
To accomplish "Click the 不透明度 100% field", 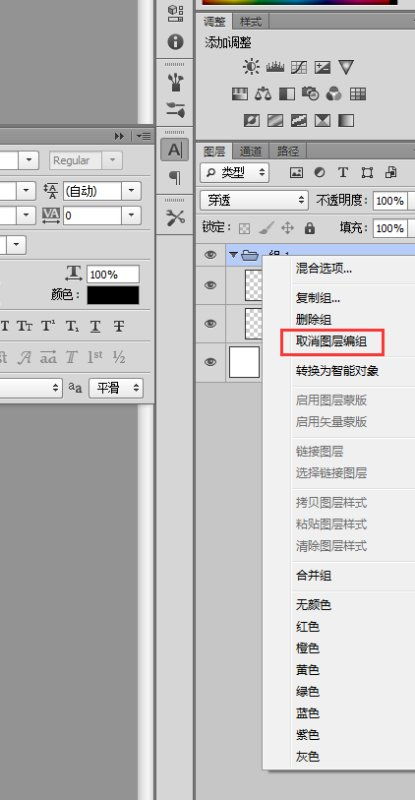I will pyautogui.click(x=390, y=201).
